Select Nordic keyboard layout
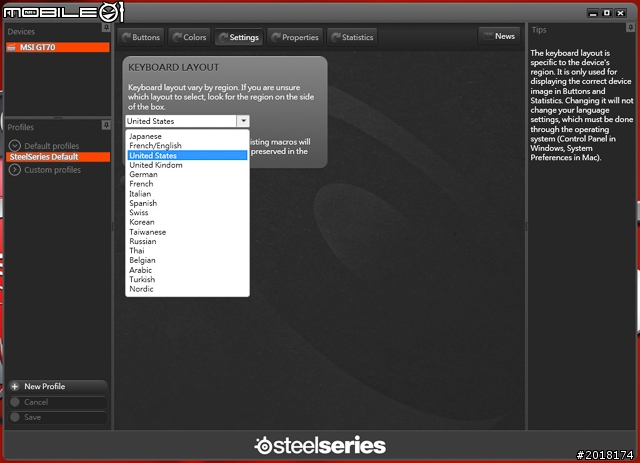This screenshot has height=463, width=640. [x=187, y=289]
